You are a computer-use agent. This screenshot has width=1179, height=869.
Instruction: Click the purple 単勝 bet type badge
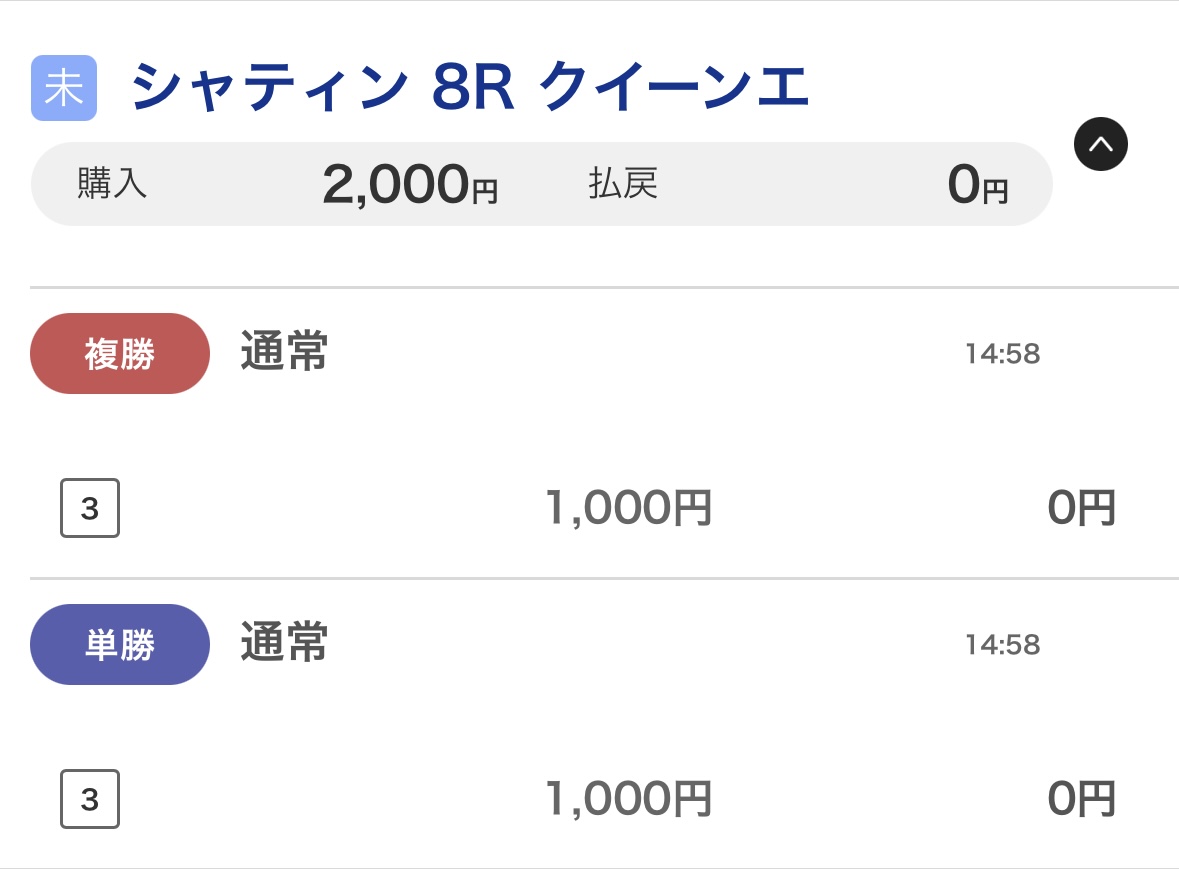120,645
